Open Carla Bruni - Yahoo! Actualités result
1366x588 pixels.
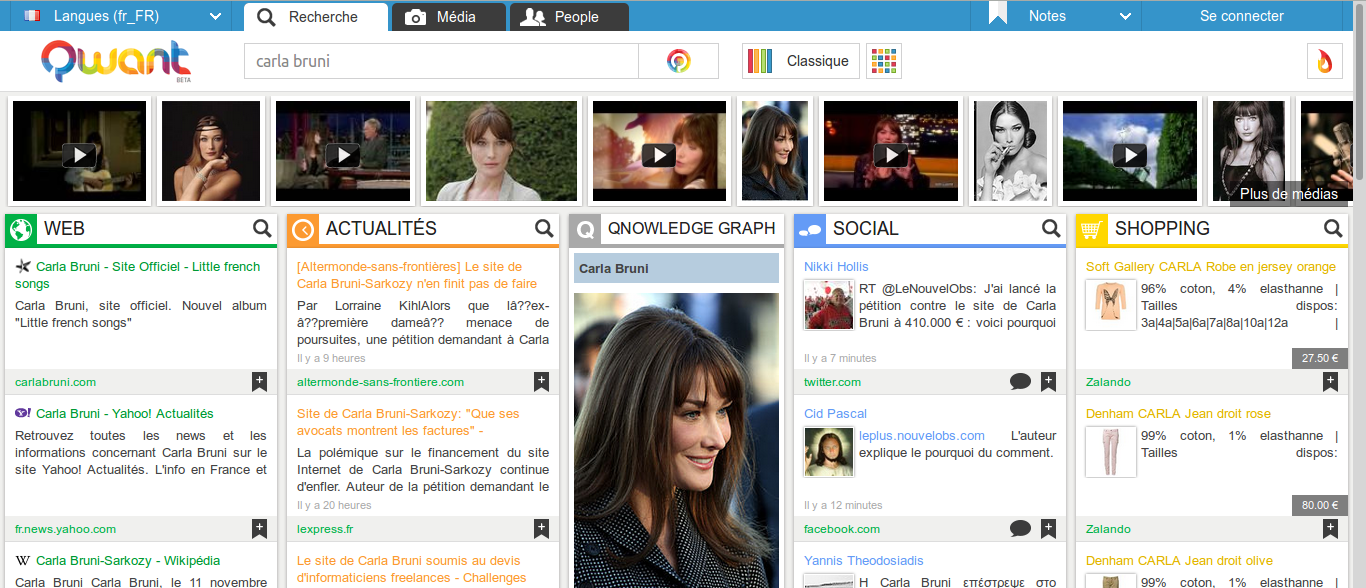(125, 413)
